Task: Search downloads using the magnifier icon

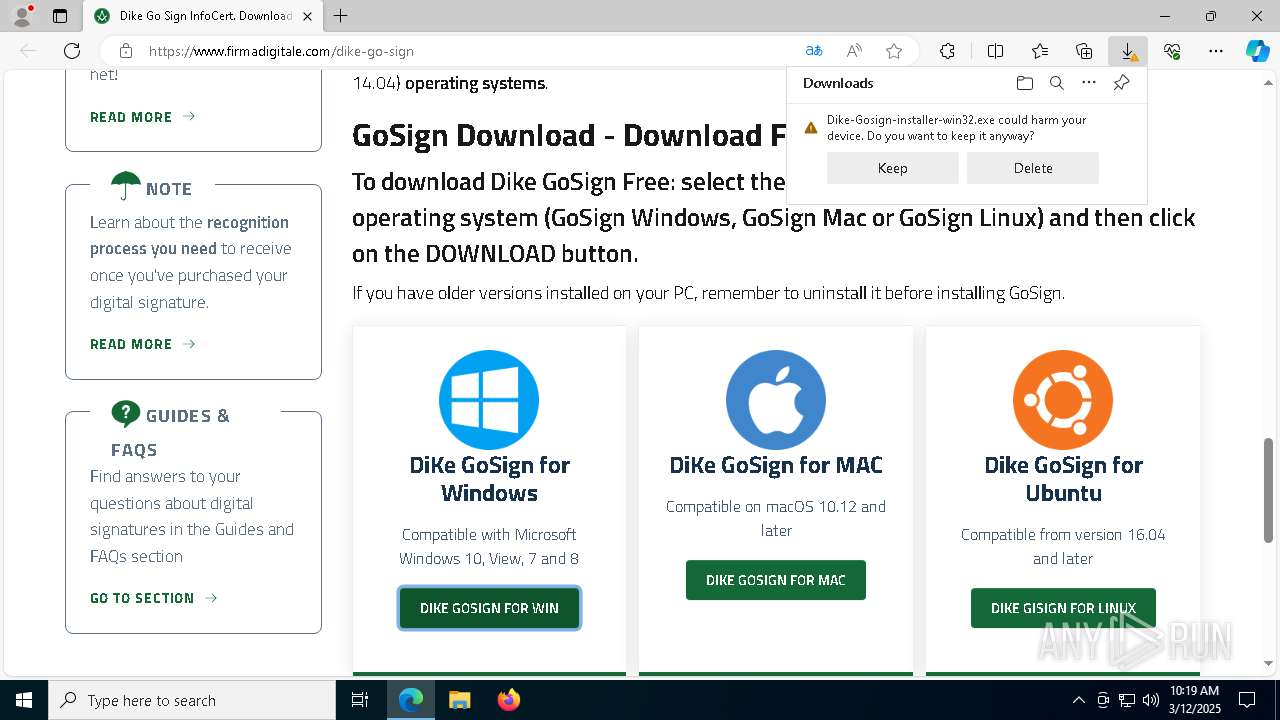Action: tap(1056, 83)
